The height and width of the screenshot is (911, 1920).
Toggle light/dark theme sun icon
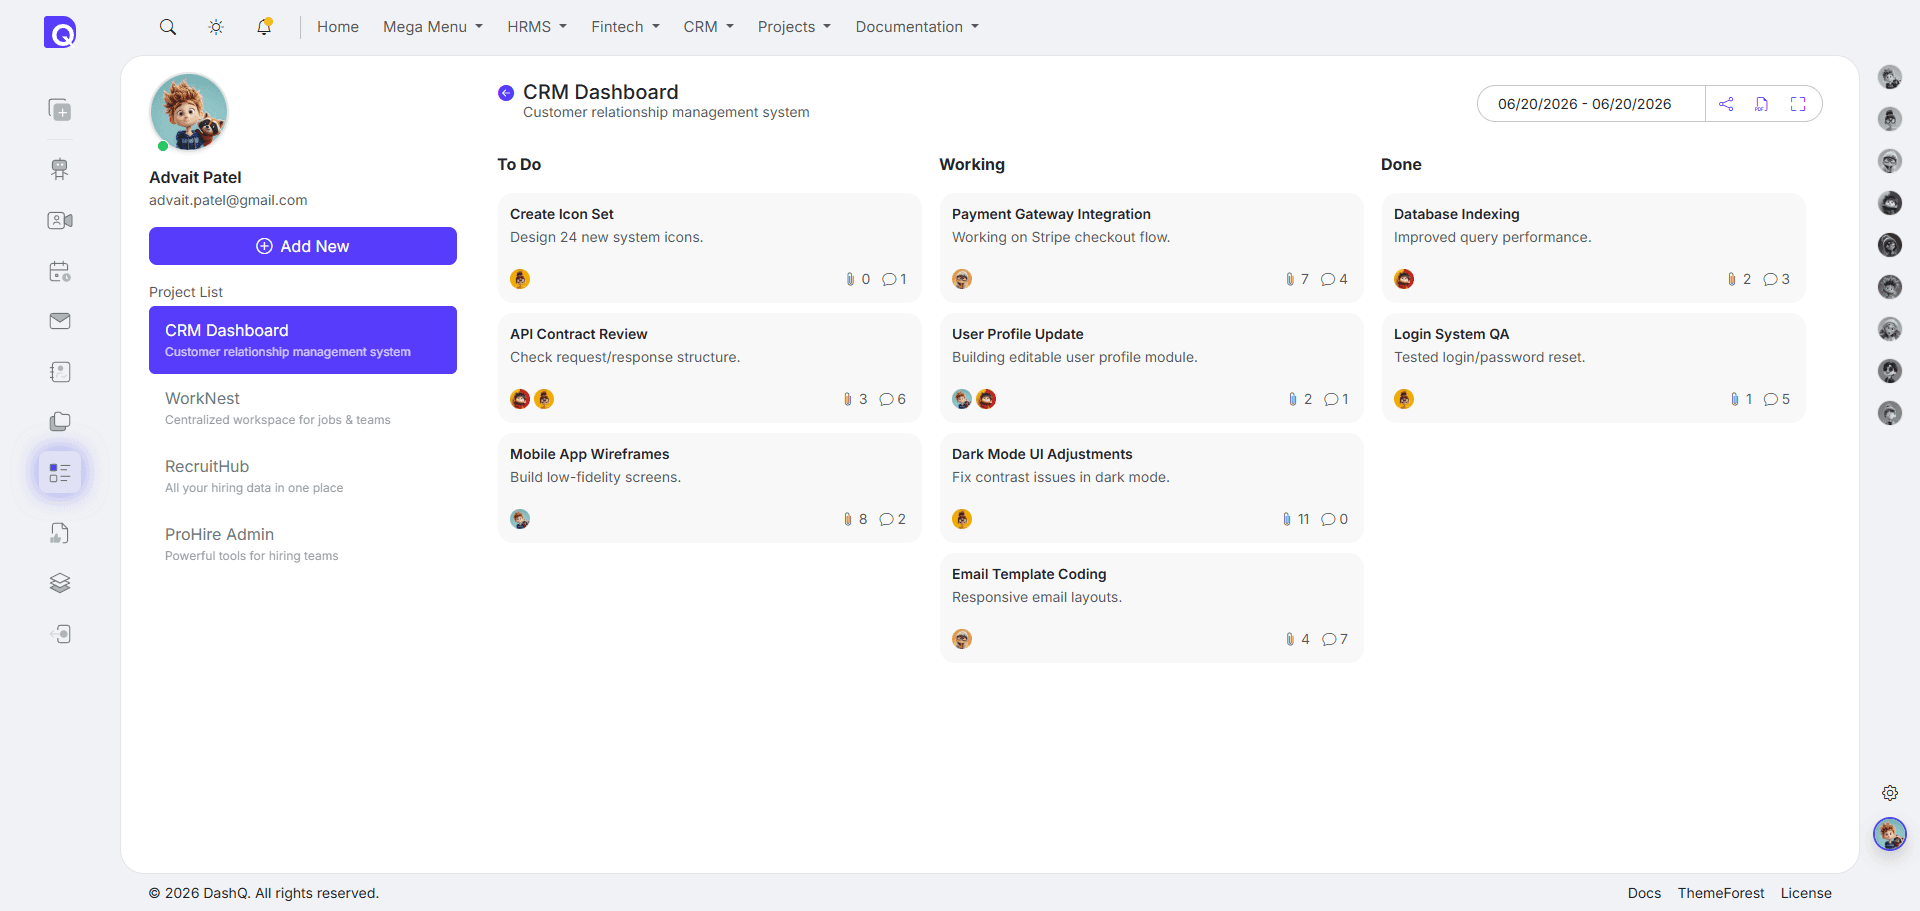tap(216, 27)
